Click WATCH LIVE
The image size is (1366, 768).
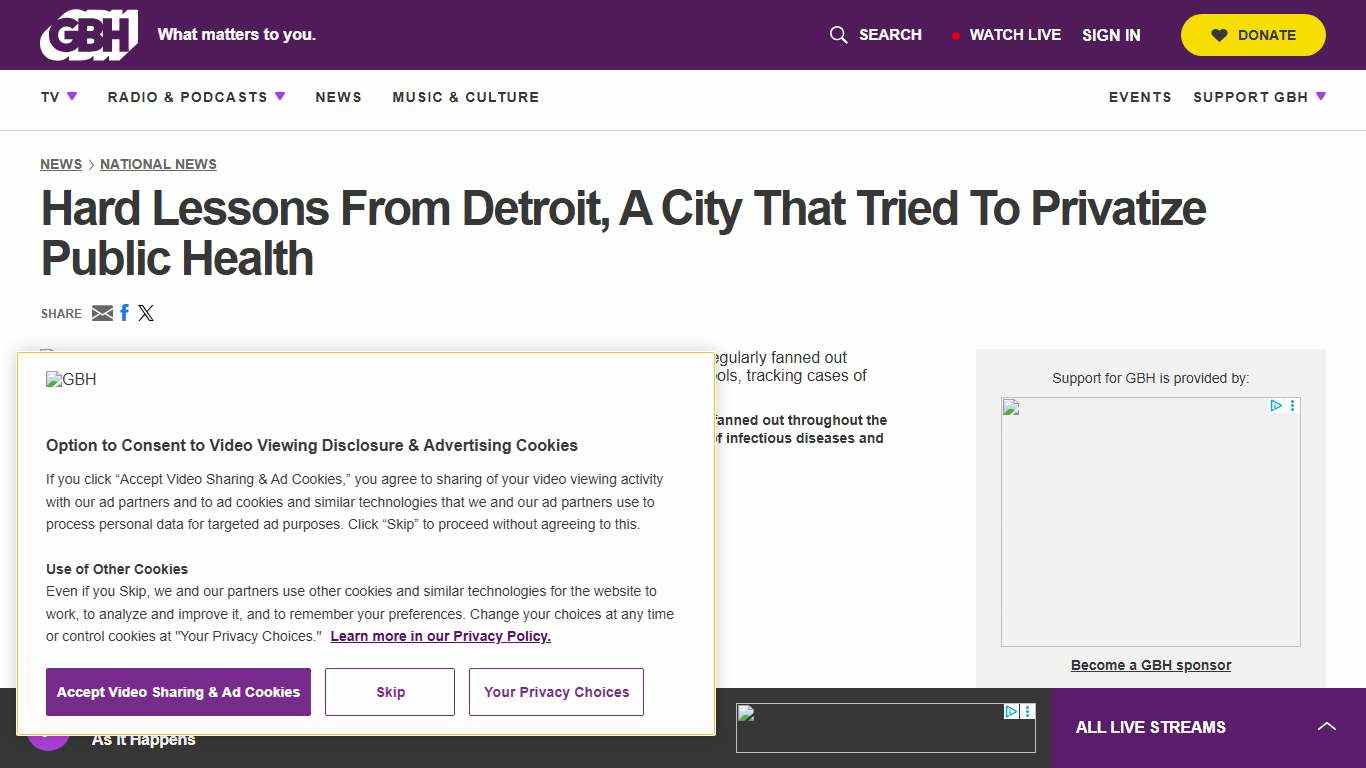click(1015, 34)
